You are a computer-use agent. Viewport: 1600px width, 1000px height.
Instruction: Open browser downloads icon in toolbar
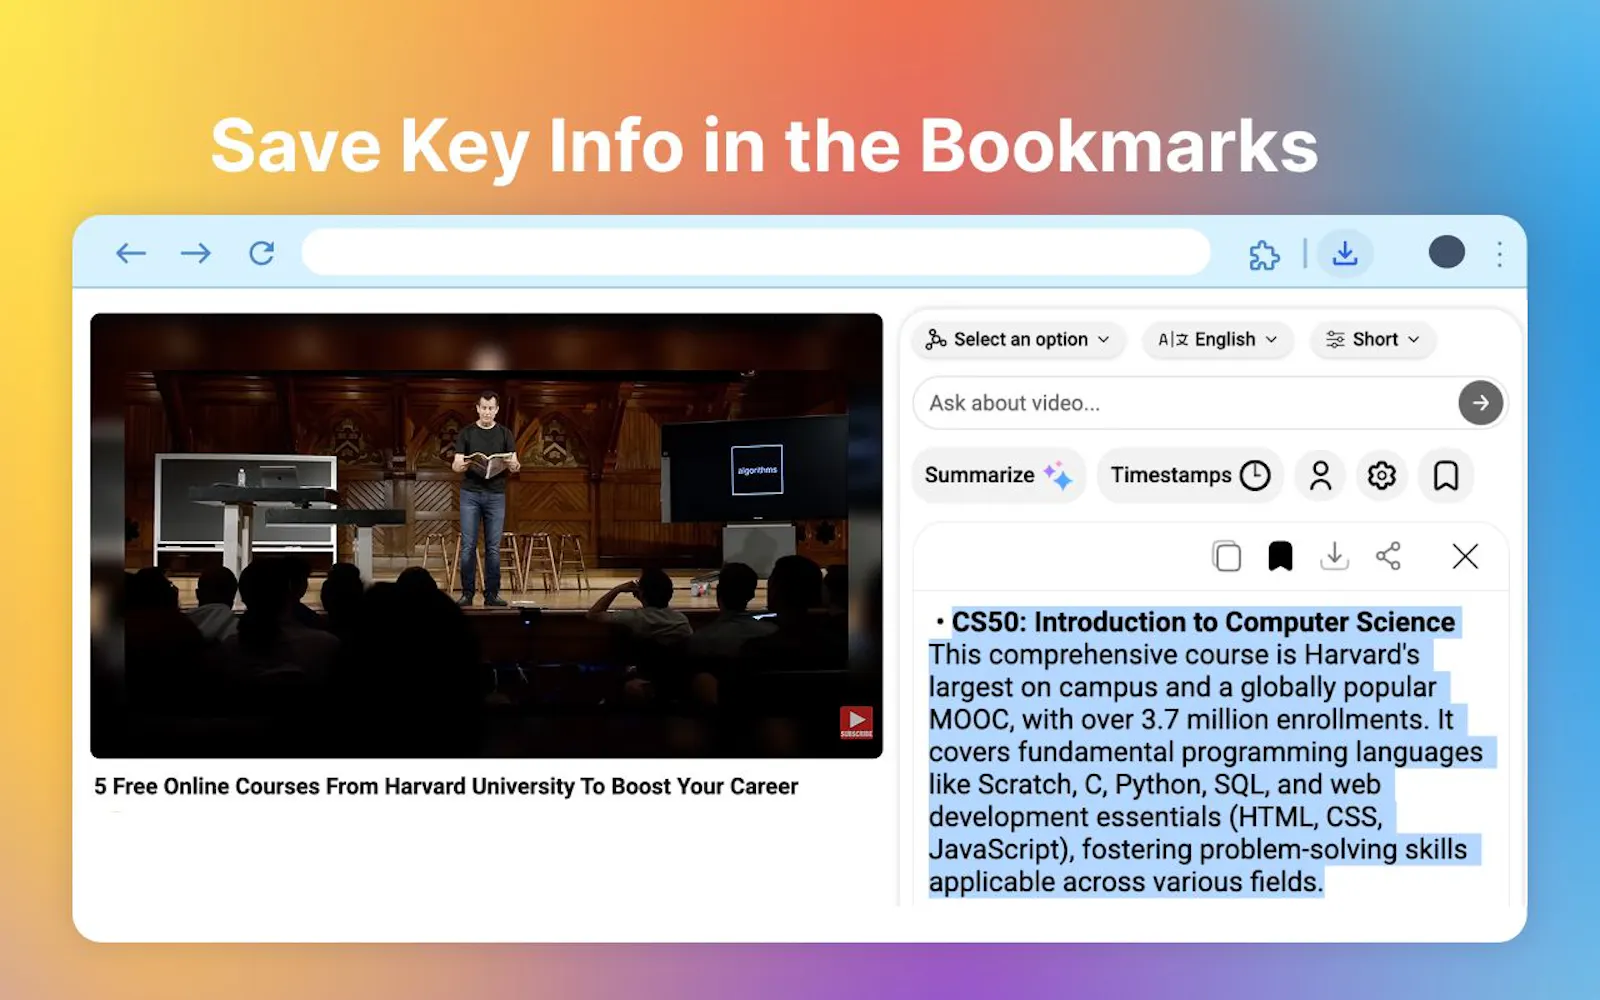pyautogui.click(x=1345, y=254)
